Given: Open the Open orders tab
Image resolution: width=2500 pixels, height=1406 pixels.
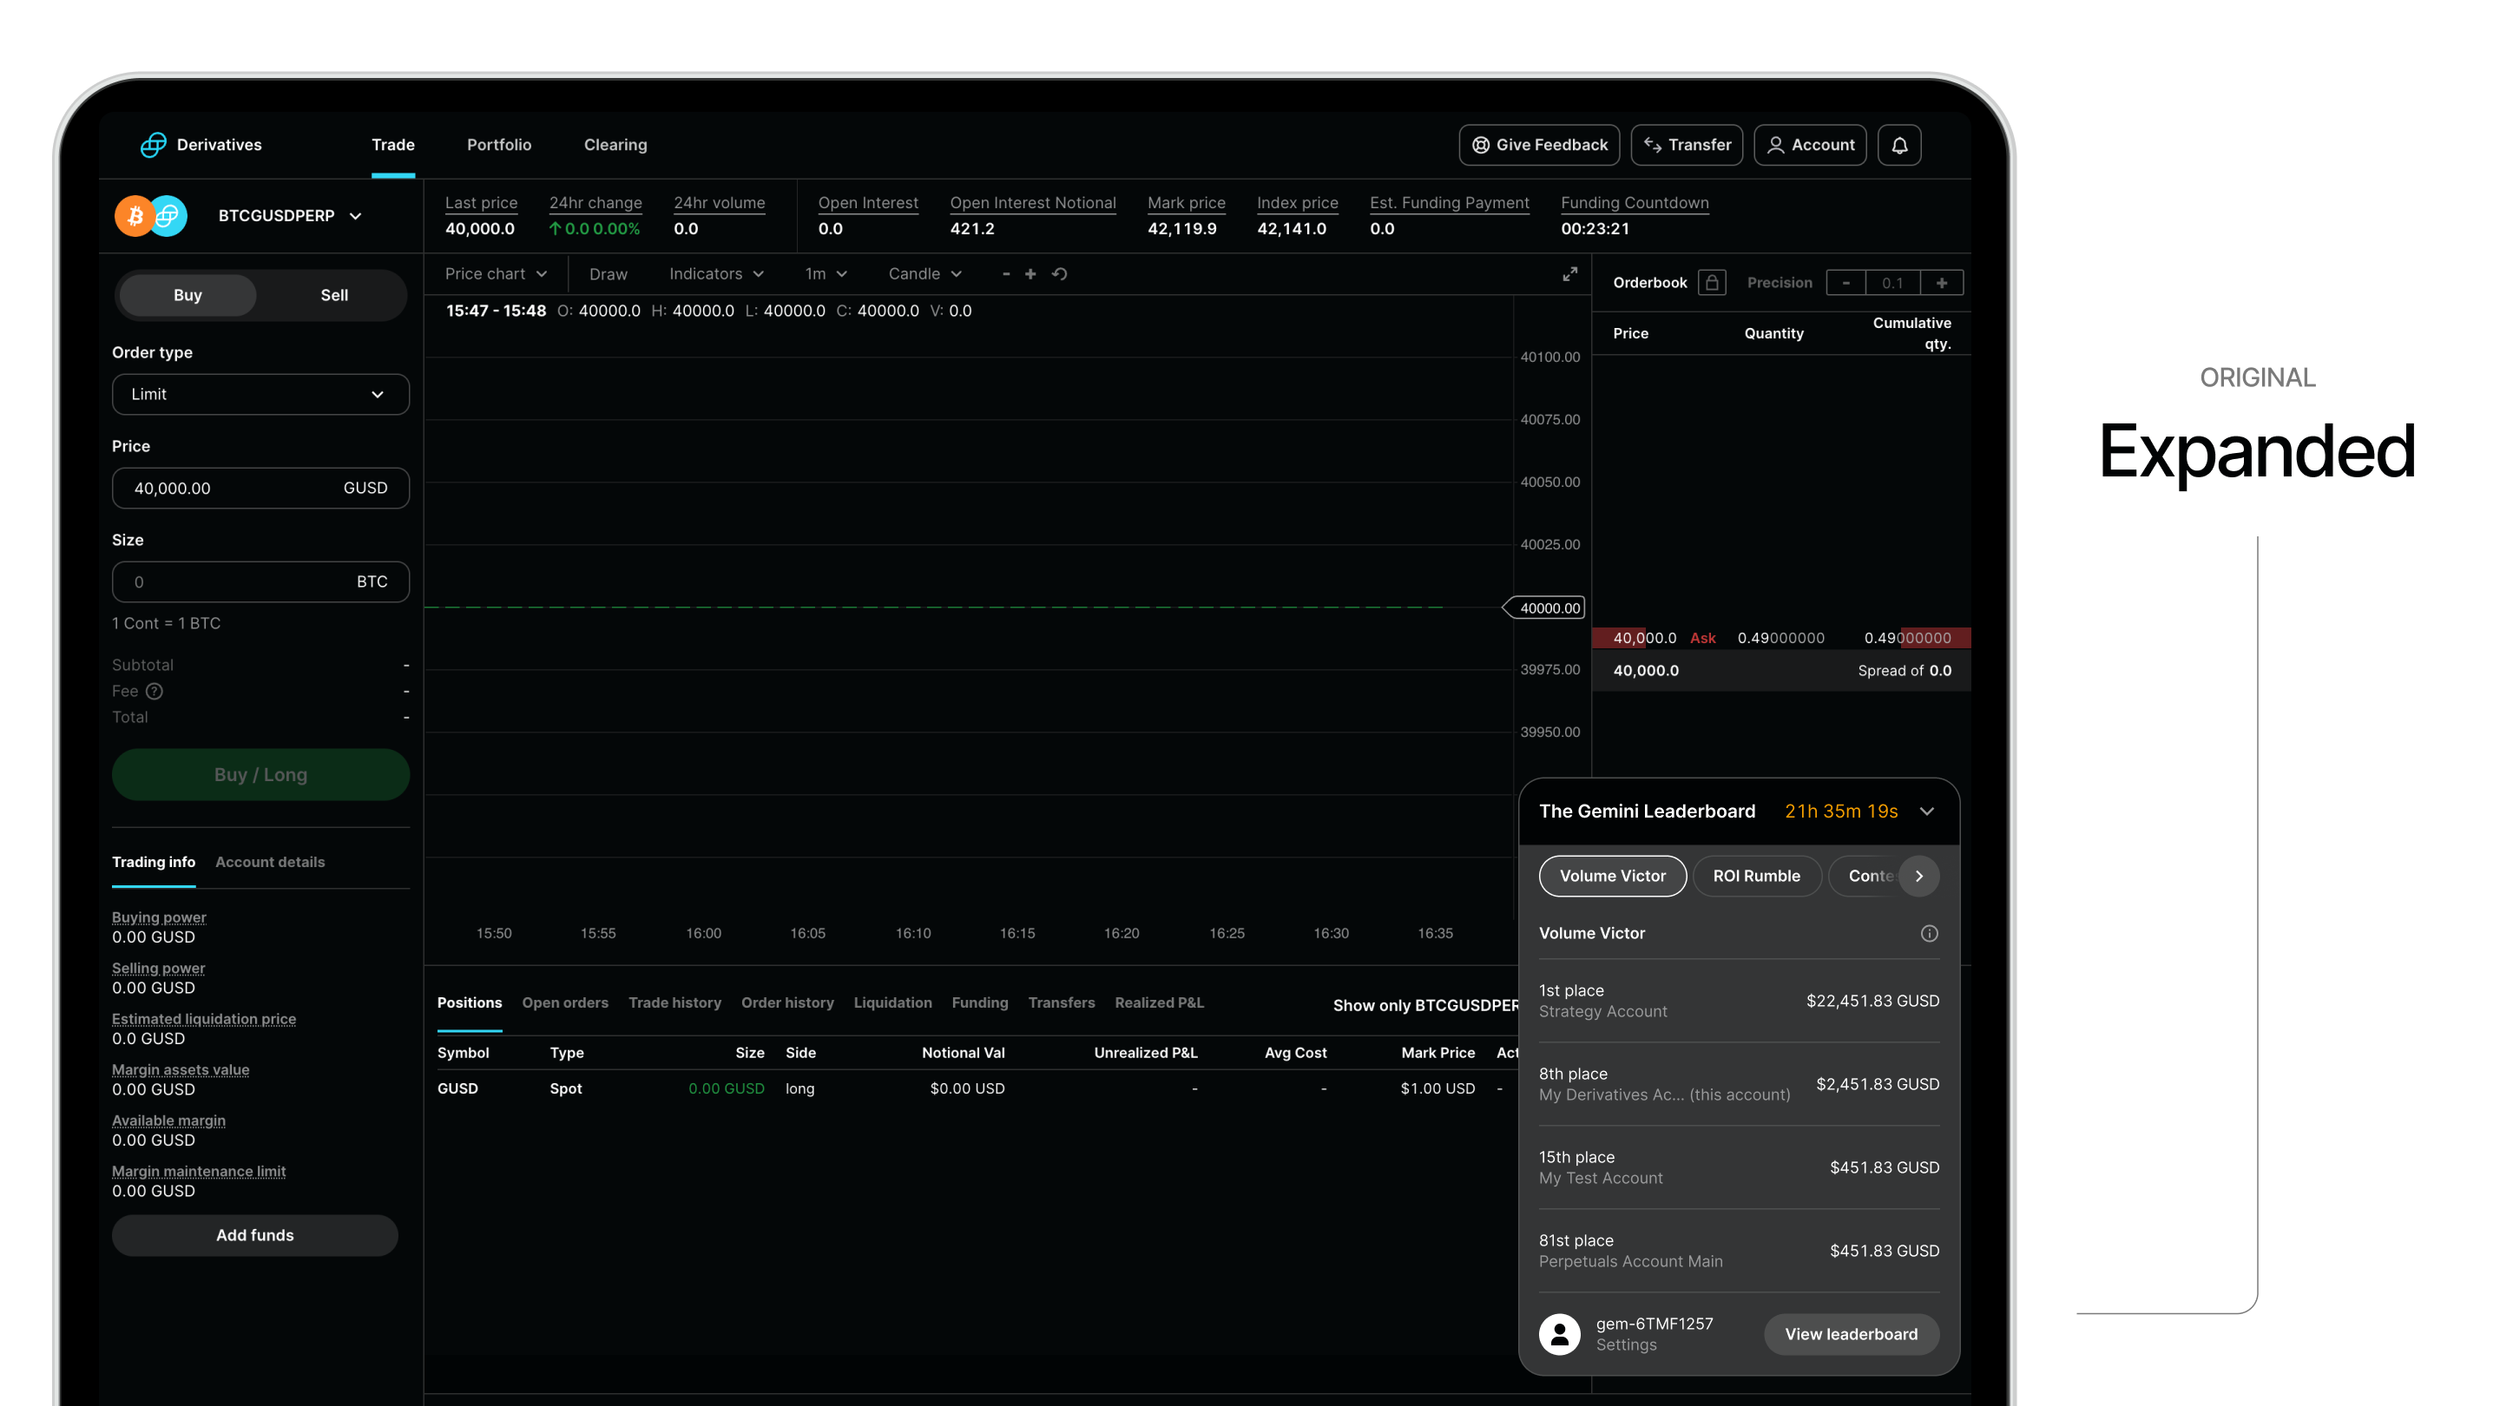Looking at the screenshot, I should [x=564, y=1003].
